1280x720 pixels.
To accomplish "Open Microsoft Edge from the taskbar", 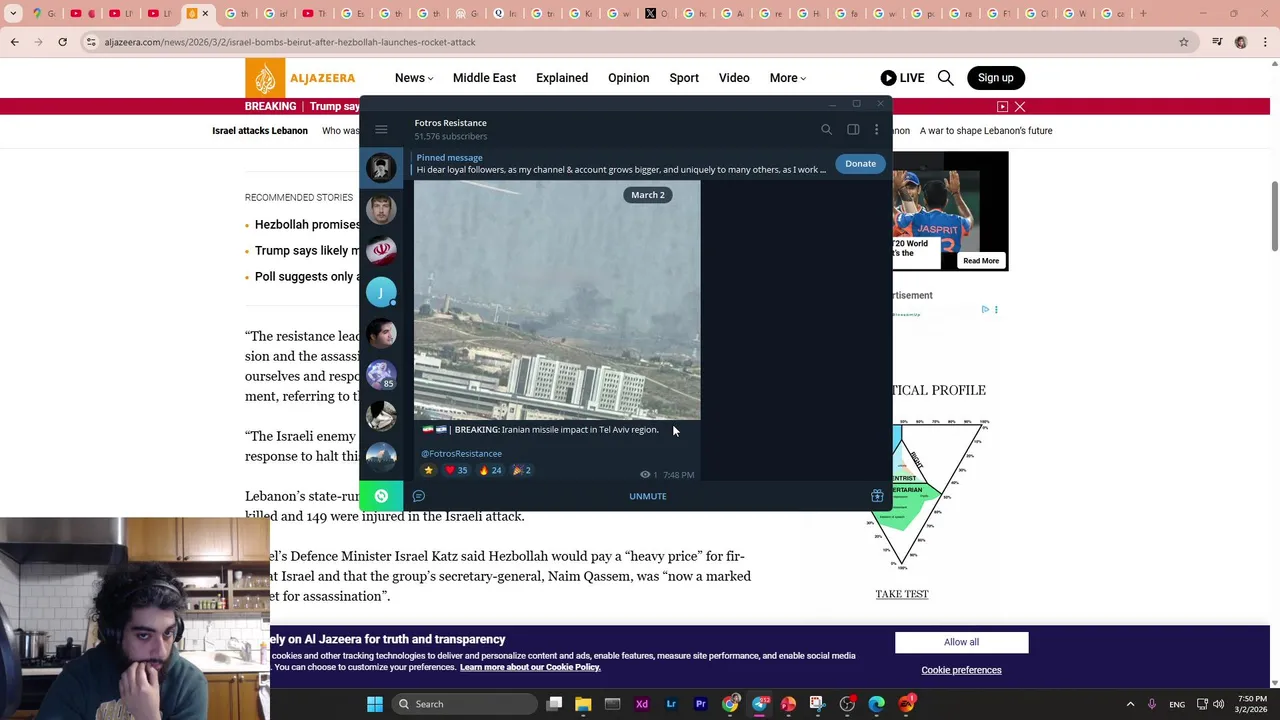I will (877, 704).
